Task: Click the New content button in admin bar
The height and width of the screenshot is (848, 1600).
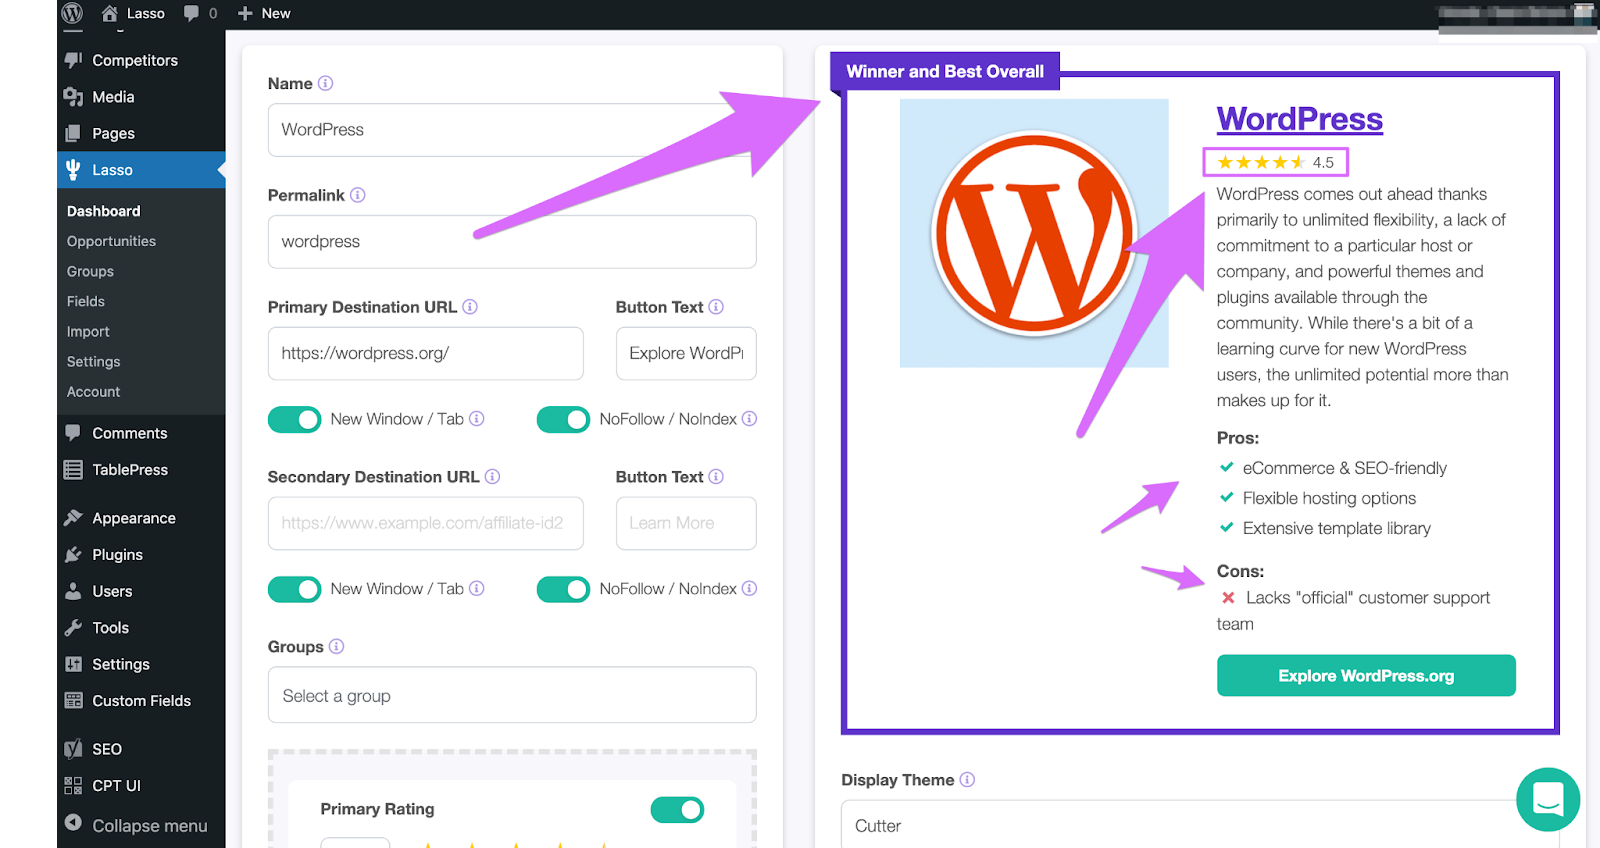Action: [x=264, y=13]
